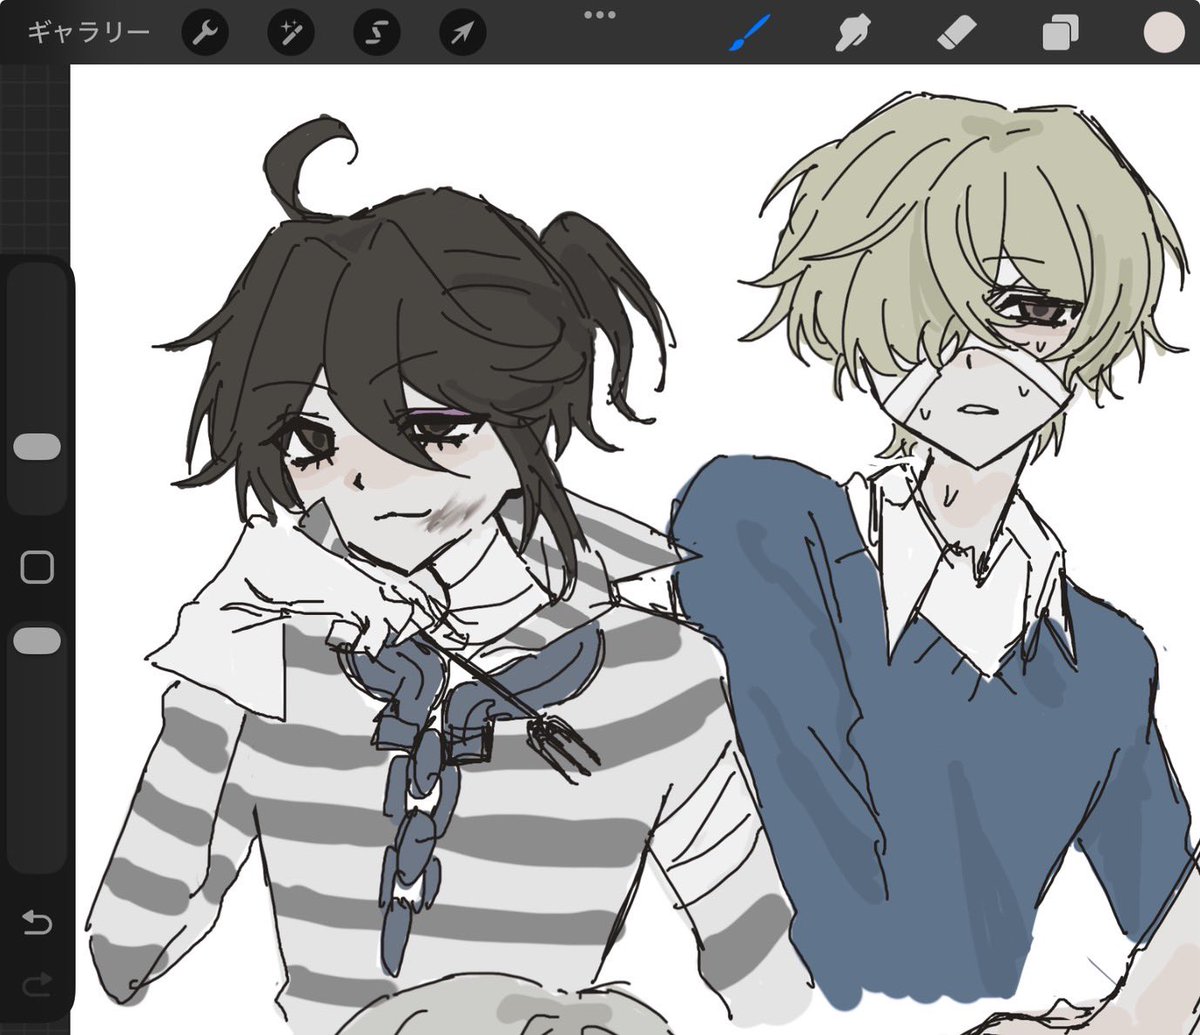Screen dimensions: 1200x1035
Task: Select the Eraser tool
Action: [x=956, y=34]
